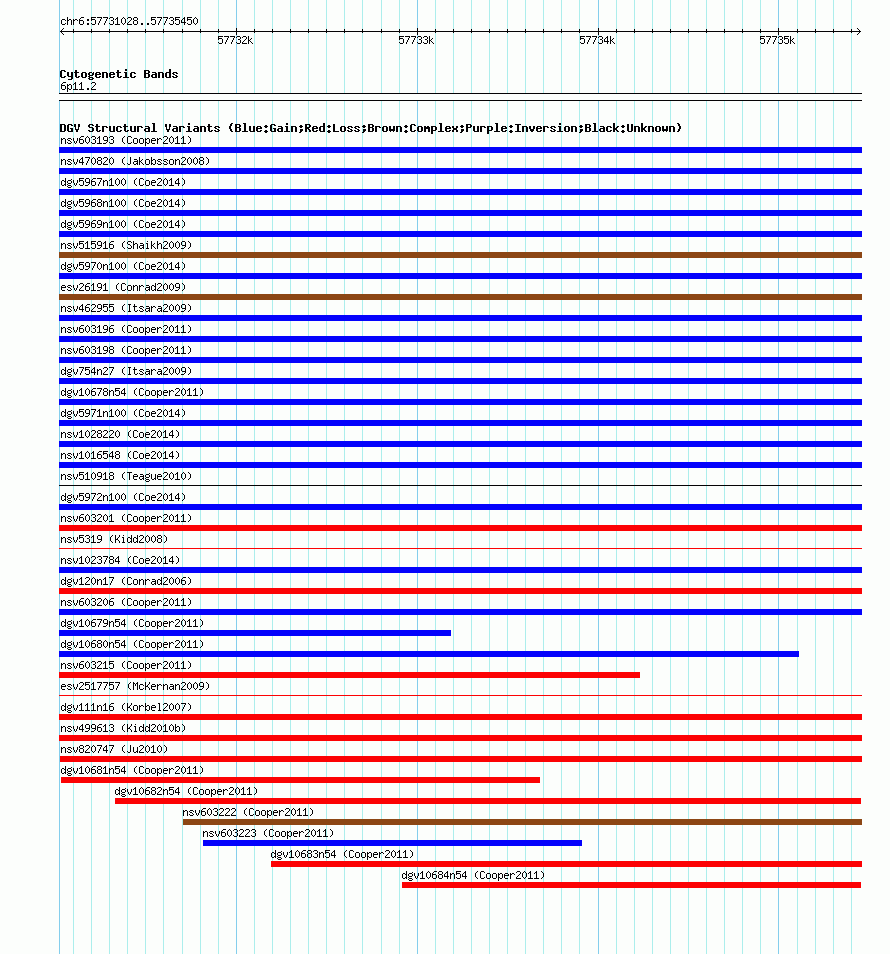The height and width of the screenshot is (954, 890).
Task: Click the thin black bar under nsv510918
Action: pyautogui.click(x=461, y=486)
